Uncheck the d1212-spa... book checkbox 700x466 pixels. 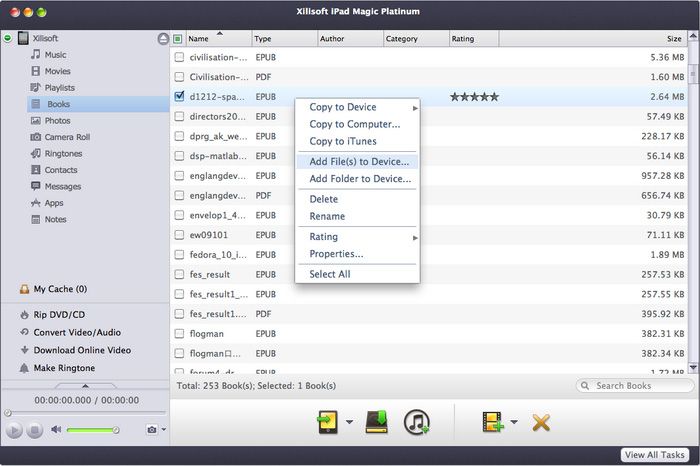[179, 96]
